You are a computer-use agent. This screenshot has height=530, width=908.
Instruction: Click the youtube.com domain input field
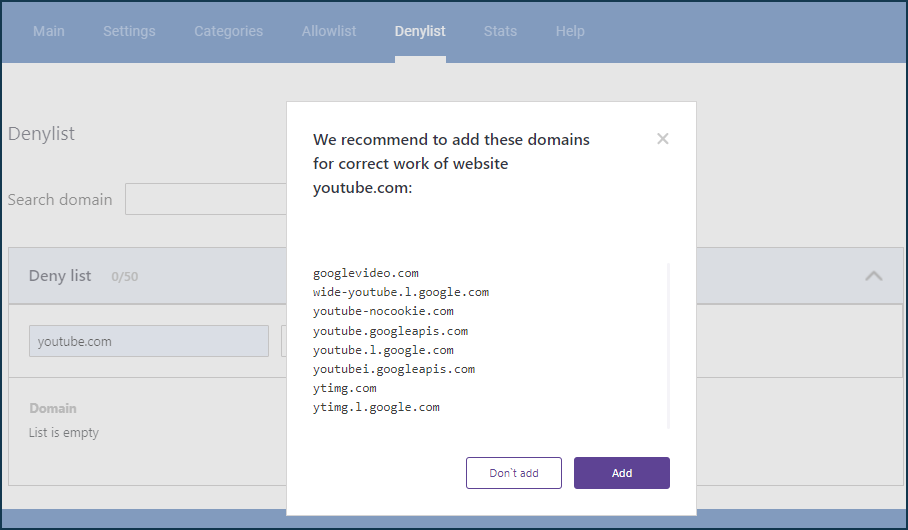149,341
